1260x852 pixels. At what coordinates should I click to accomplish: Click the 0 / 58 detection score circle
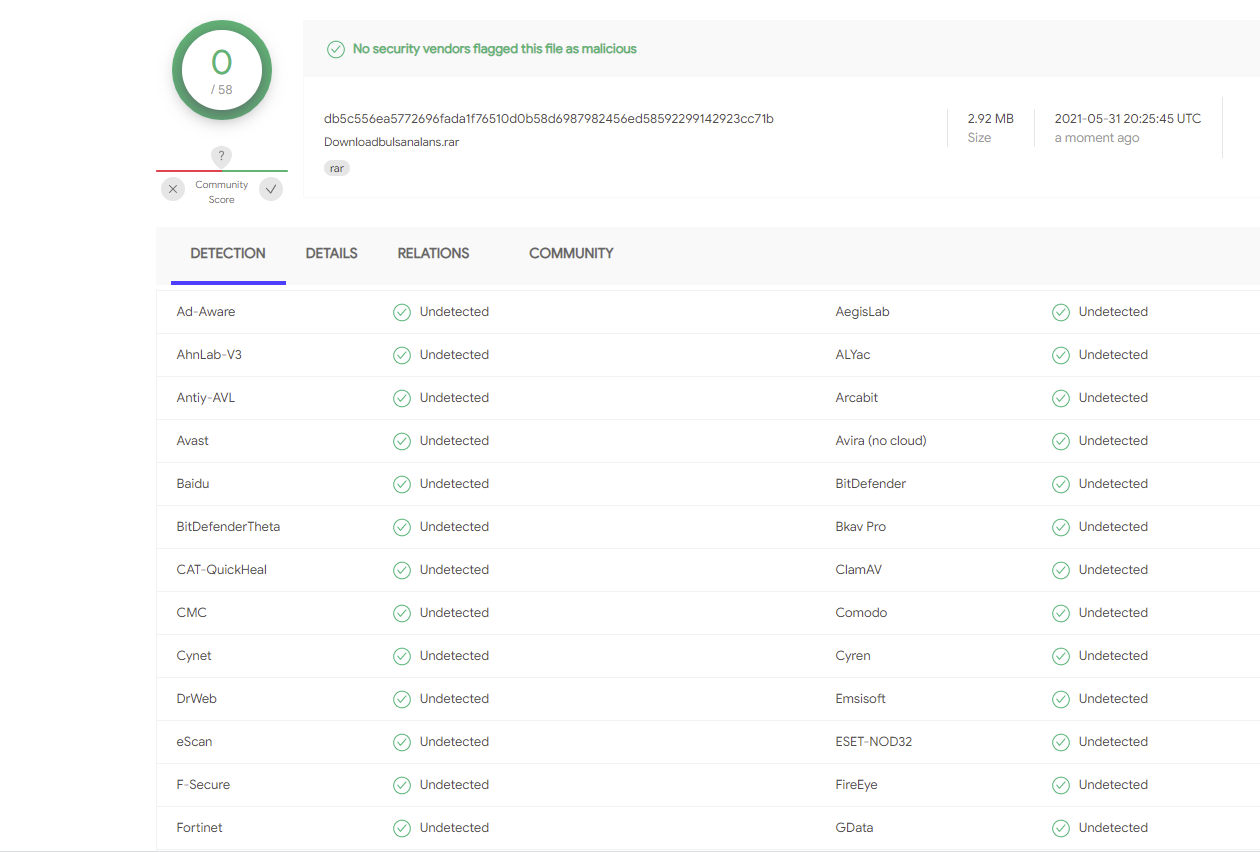tap(222, 70)
